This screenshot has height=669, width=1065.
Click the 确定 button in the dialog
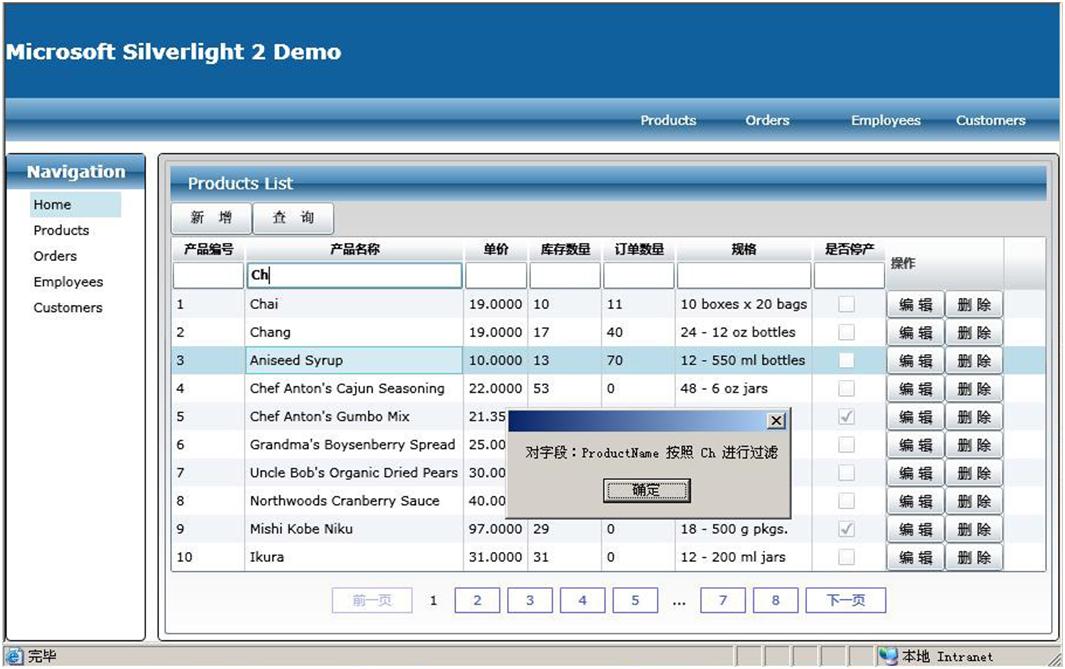tap(647, 490)
